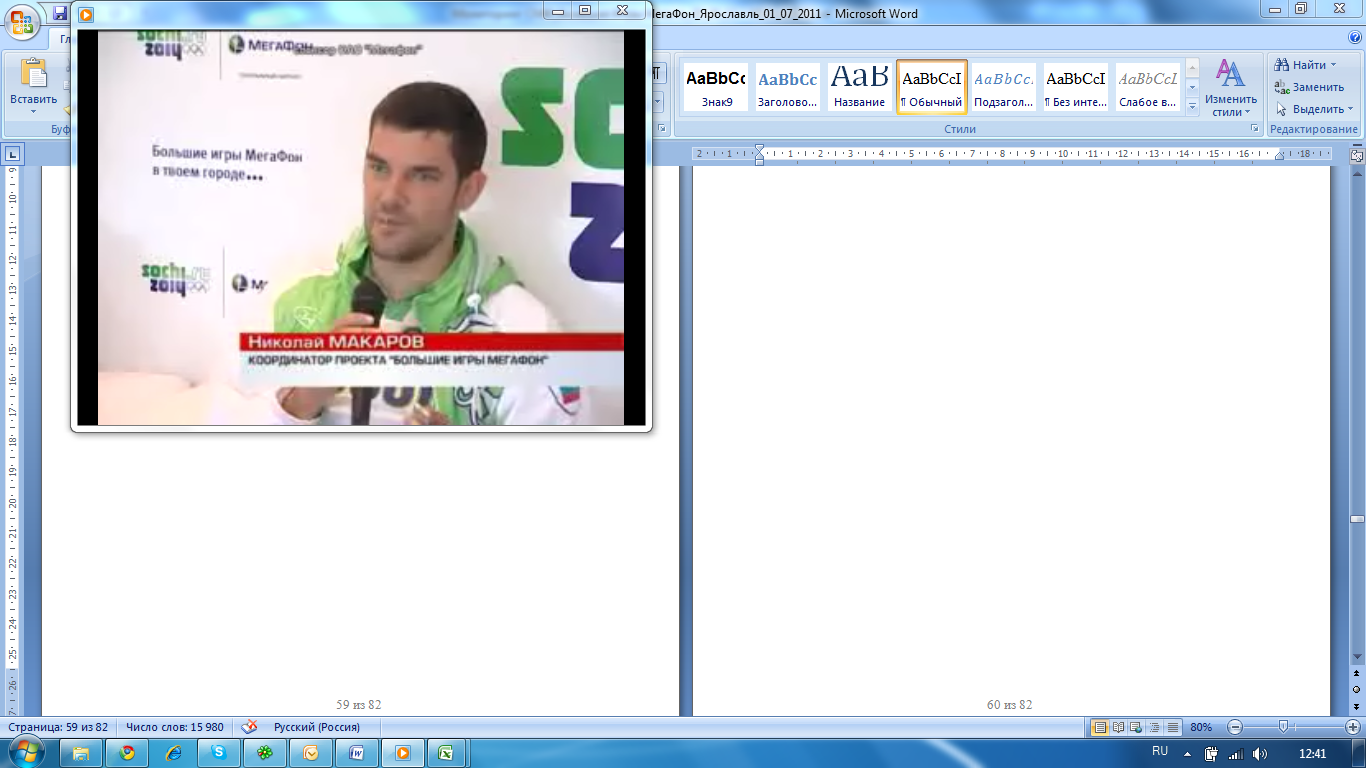1366x768 pixels.
Task: Open the Office button menu
Action: [23, 20]
